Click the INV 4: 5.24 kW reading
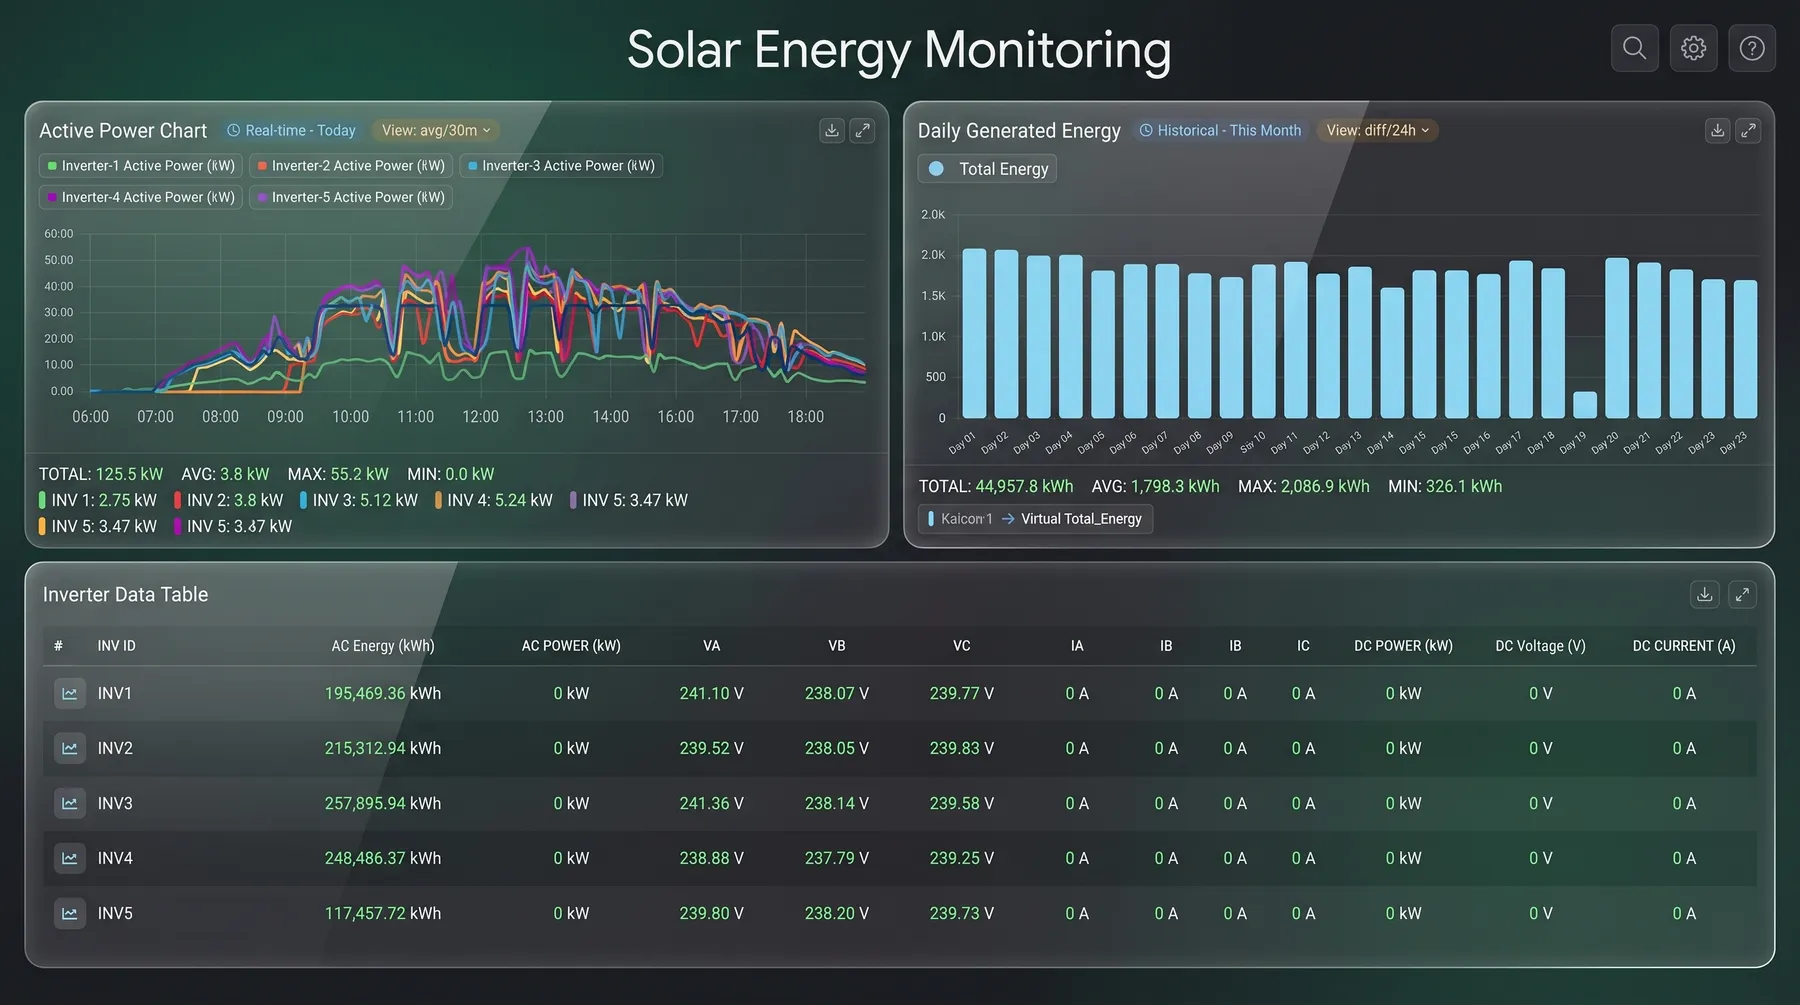Image resolution: width=1800 pixels, height=1005 pixels. click(x=494, y=501)
